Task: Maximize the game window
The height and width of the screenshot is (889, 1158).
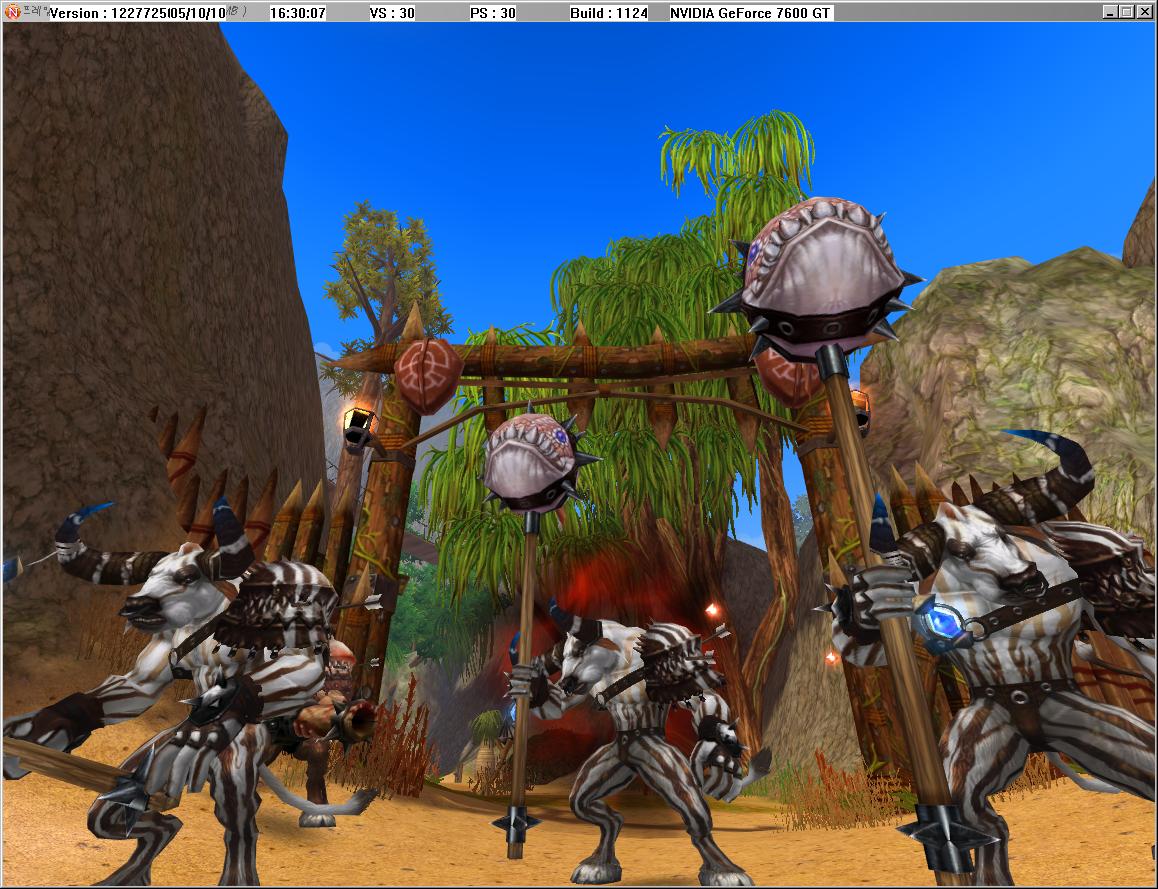Action: pos(1126,12)
